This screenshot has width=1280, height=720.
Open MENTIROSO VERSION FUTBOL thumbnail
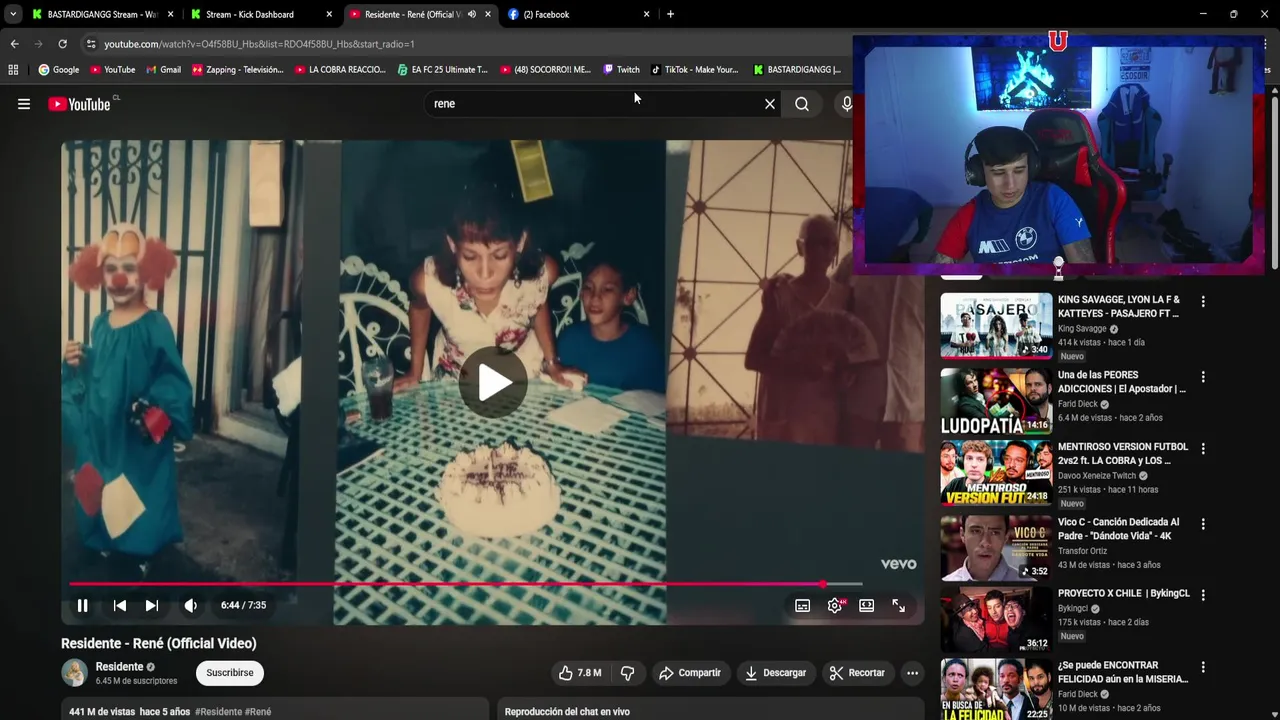996,473
